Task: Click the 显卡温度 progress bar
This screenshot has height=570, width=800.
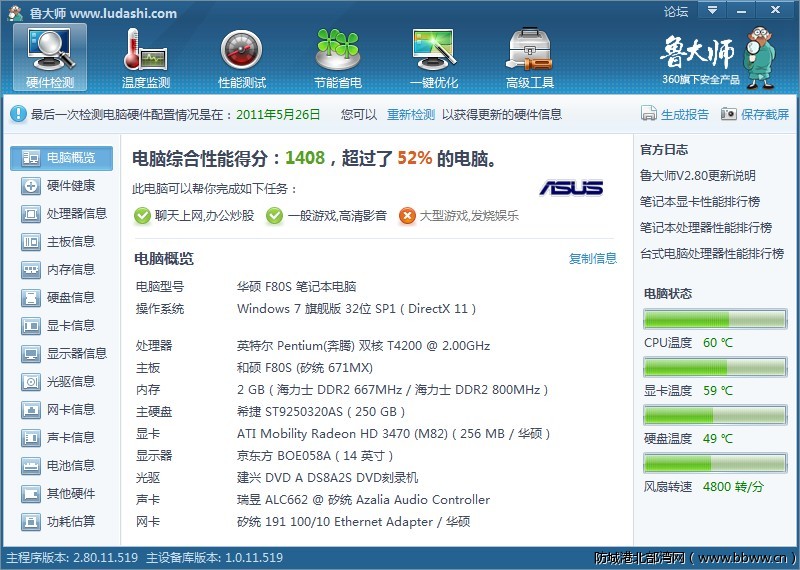Action: (715, 367)
